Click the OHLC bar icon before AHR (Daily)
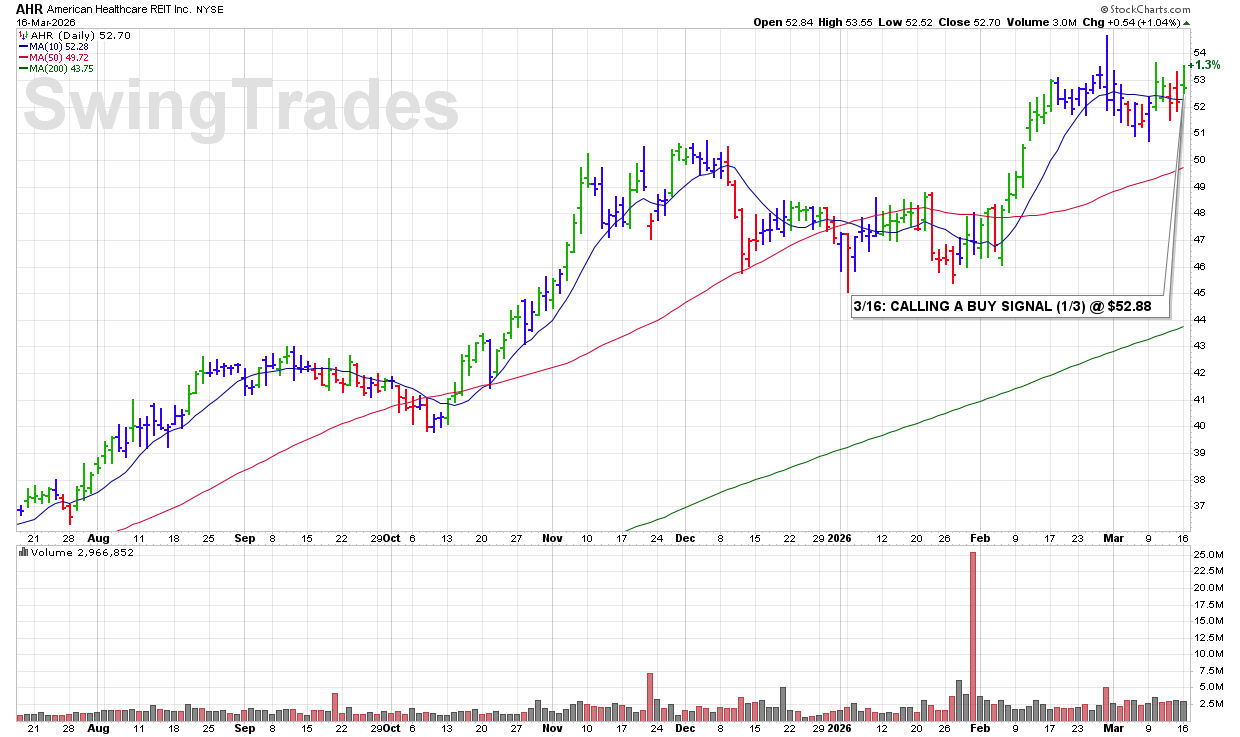The image size is (1240, 737). tap(22, 36)
